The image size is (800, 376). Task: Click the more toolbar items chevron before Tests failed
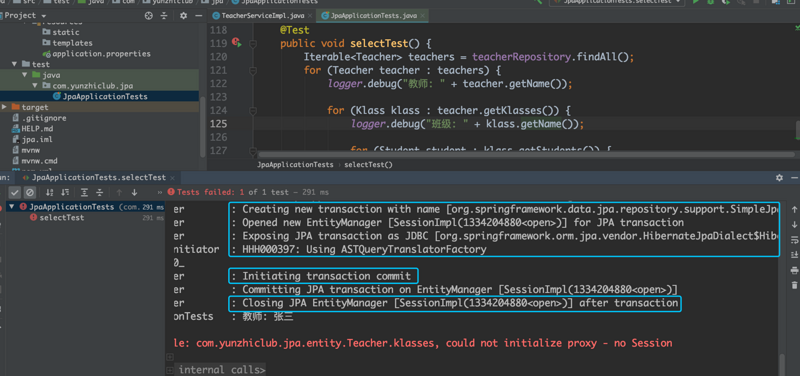point(160,192)
